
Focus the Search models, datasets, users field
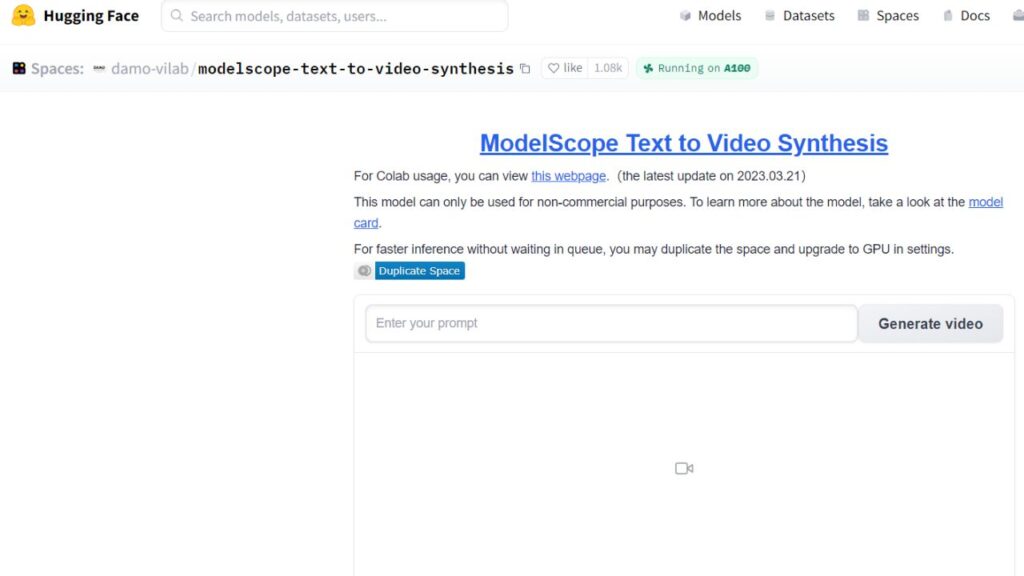point(334,16)
